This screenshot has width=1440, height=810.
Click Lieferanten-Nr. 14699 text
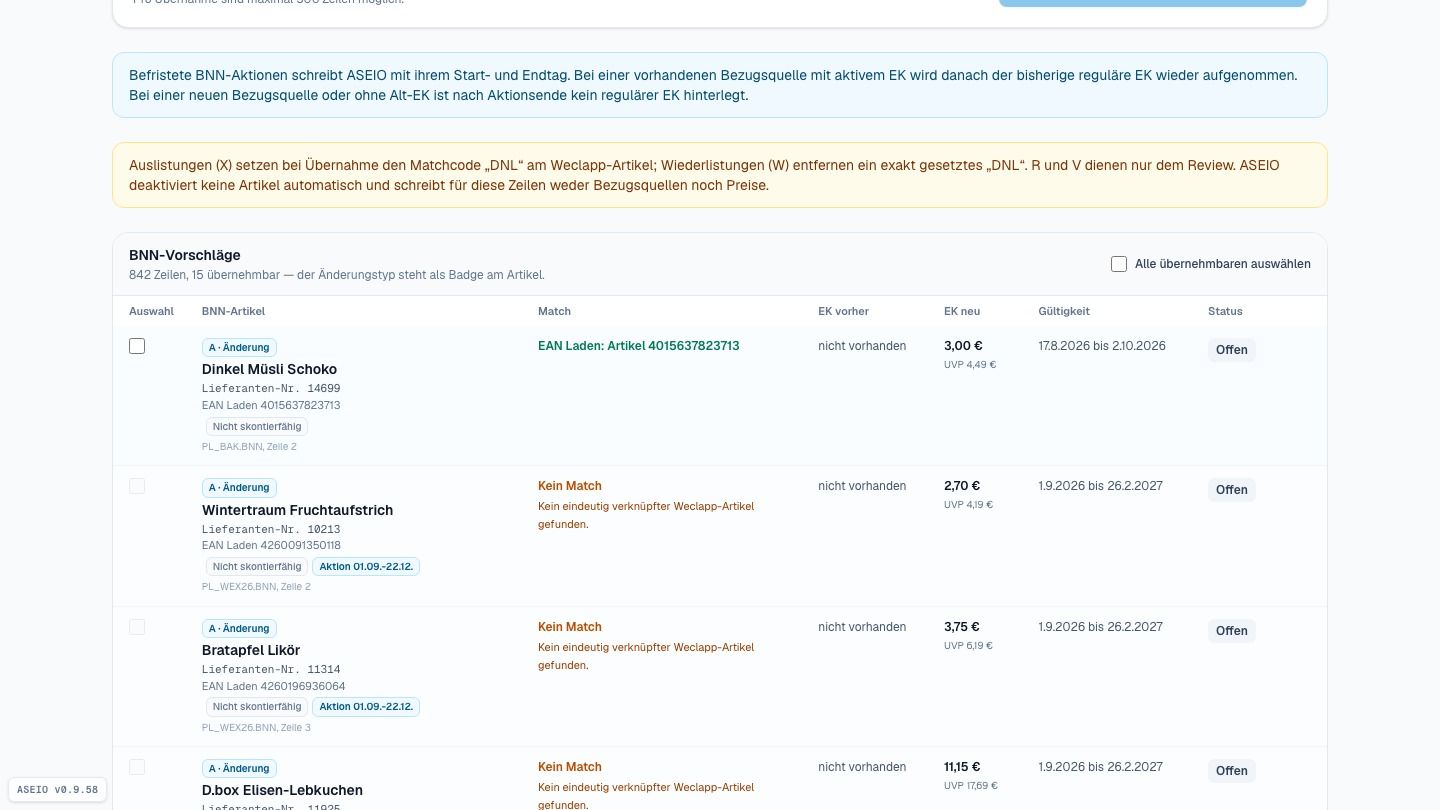tap(271, 388)
